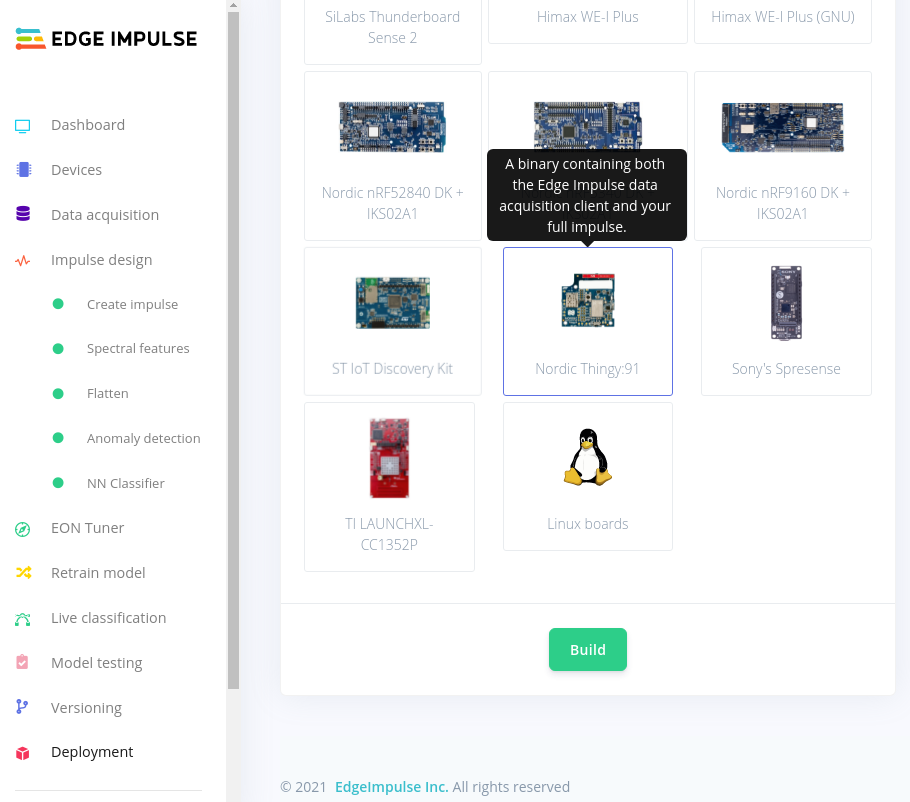The height and width of the screenshot is (802, 910).
Task: Go to Live classification
Action: (x=109, y=618)
